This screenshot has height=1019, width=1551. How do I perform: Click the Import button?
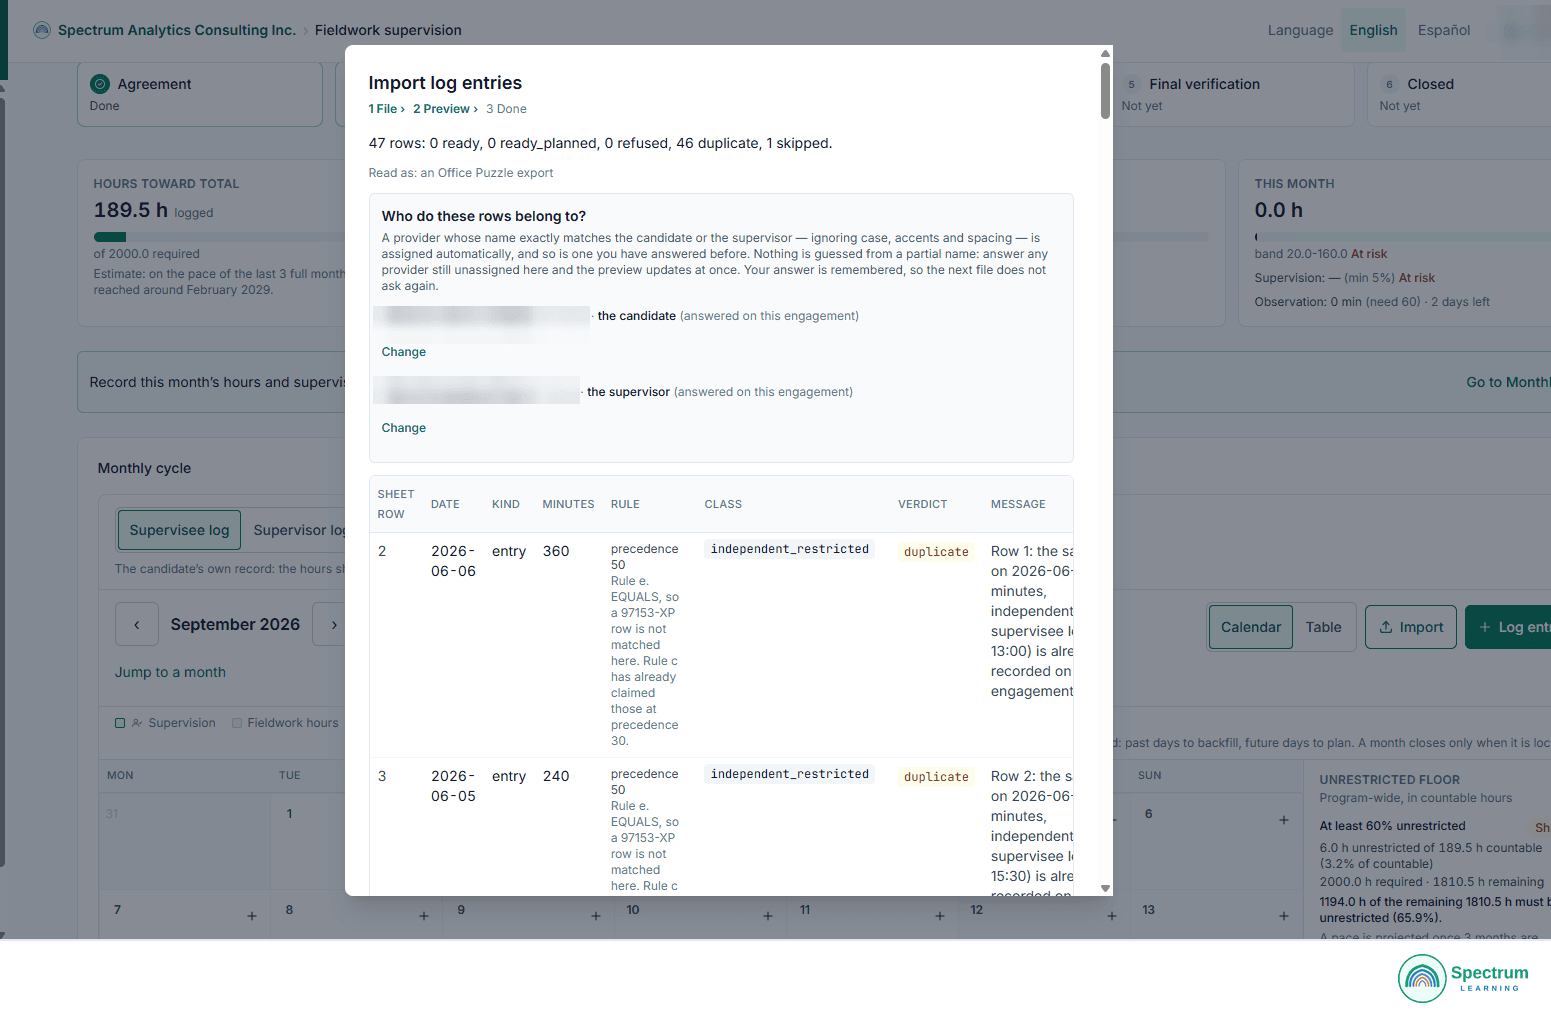pos(1411,627)
